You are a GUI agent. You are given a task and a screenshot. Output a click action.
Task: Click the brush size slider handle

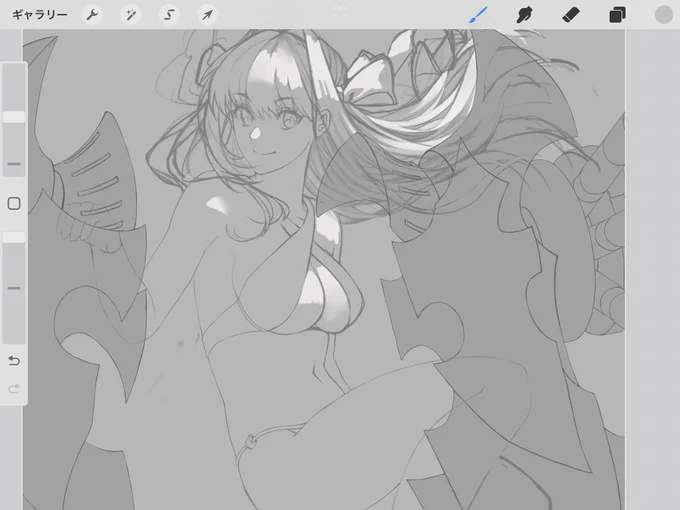point(14,117)
